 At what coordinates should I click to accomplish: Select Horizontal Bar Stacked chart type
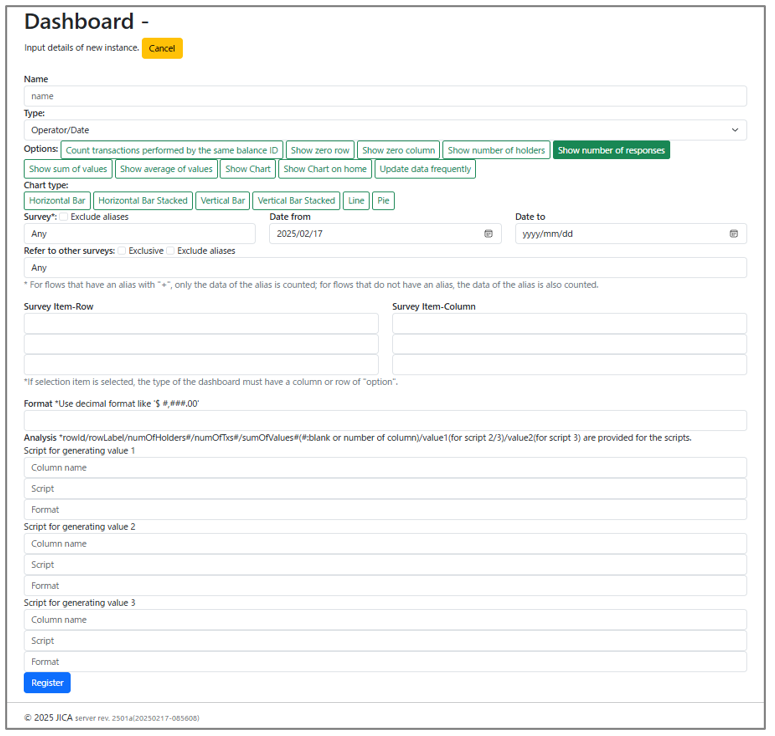pos(143,201)
